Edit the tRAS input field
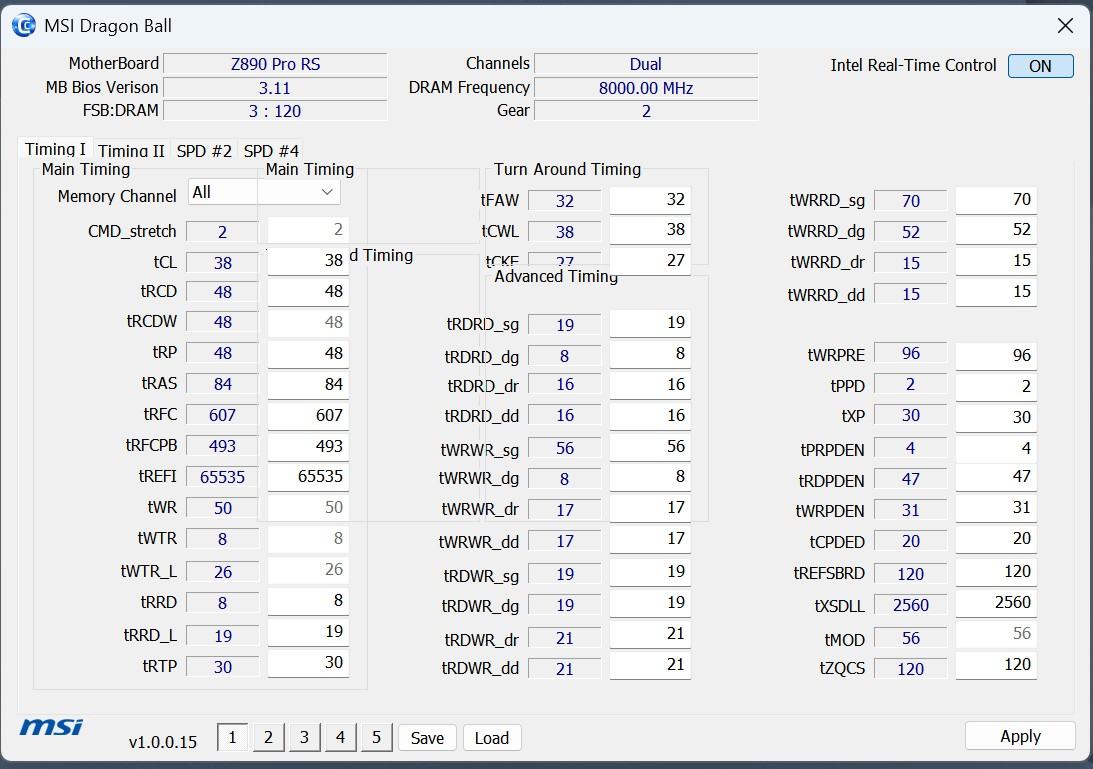This screenshot has width=1093, height=769. 308,384
